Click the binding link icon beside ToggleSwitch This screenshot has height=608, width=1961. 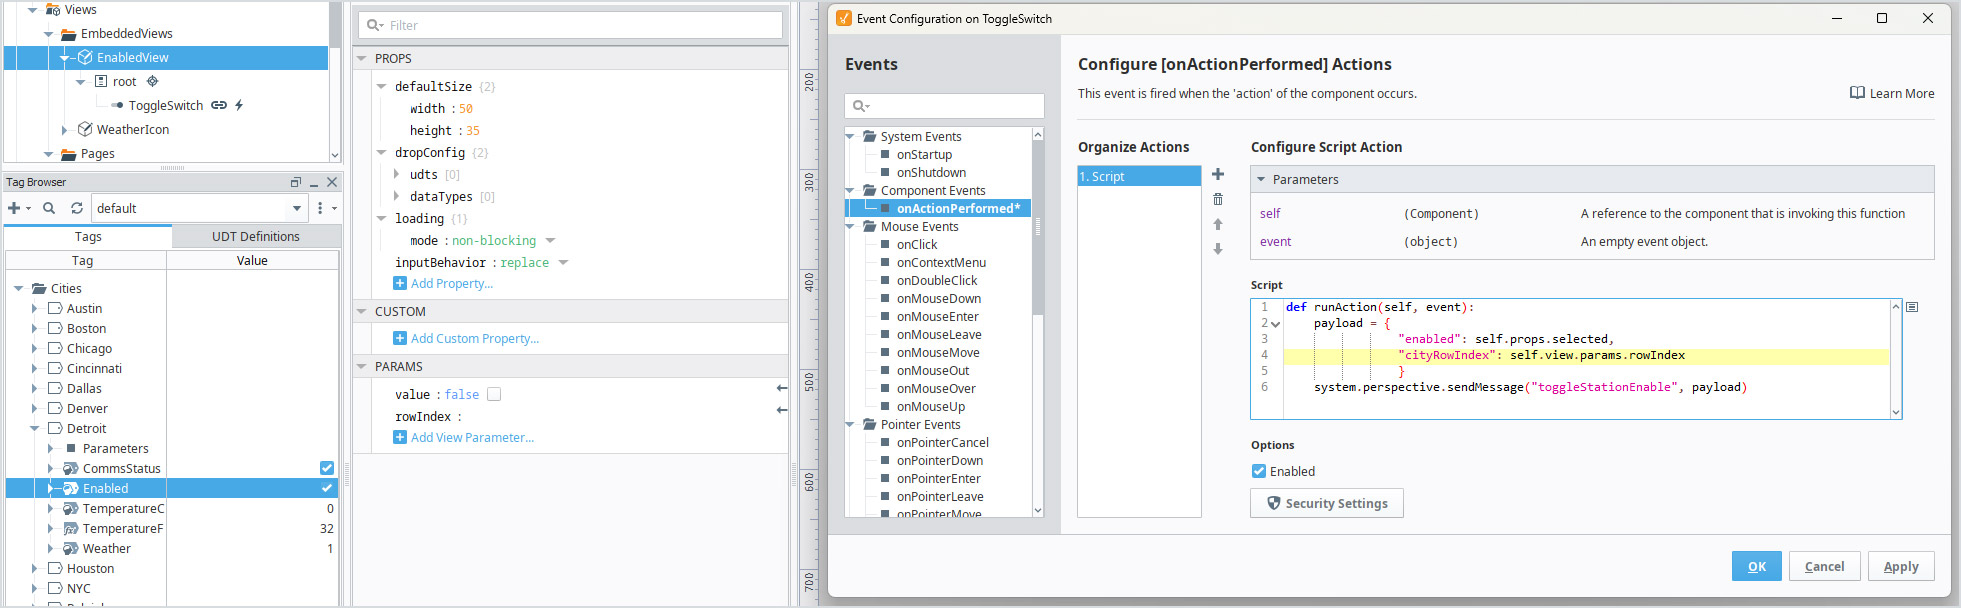point(219,105)
